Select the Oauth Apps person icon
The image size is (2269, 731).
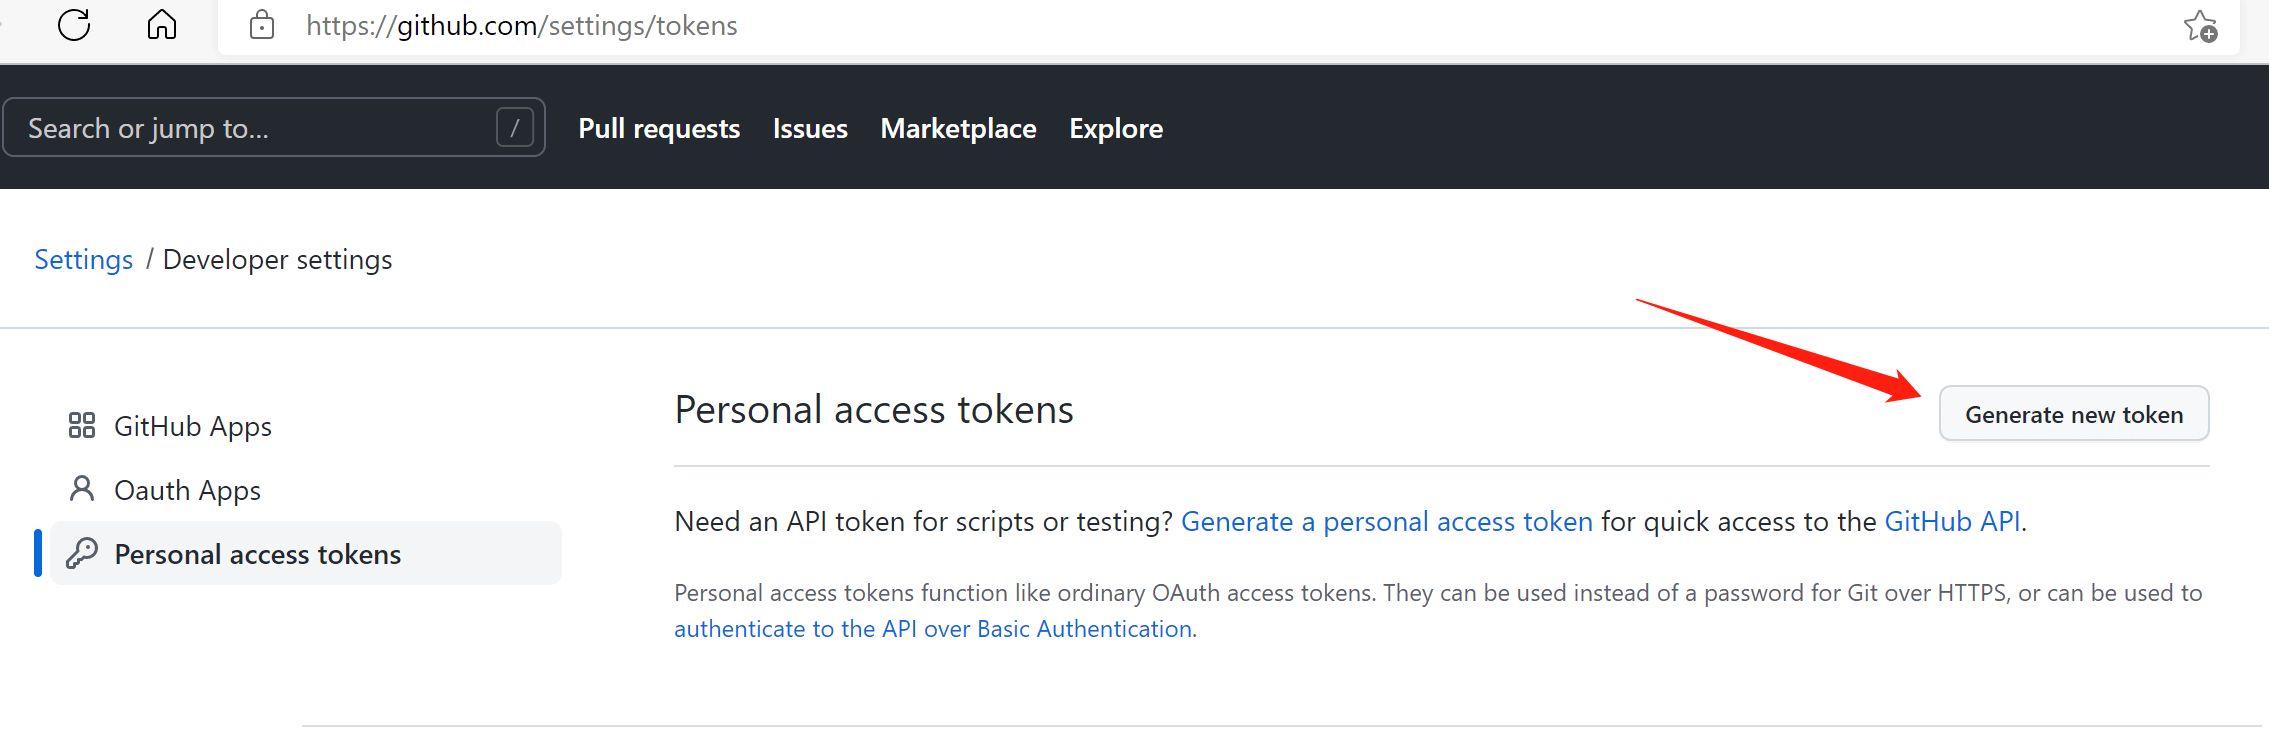tap(82, 489)
